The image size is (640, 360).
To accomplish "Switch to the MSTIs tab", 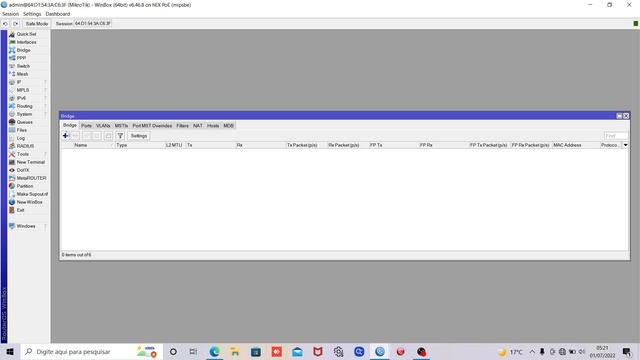I will coord(121,126).
